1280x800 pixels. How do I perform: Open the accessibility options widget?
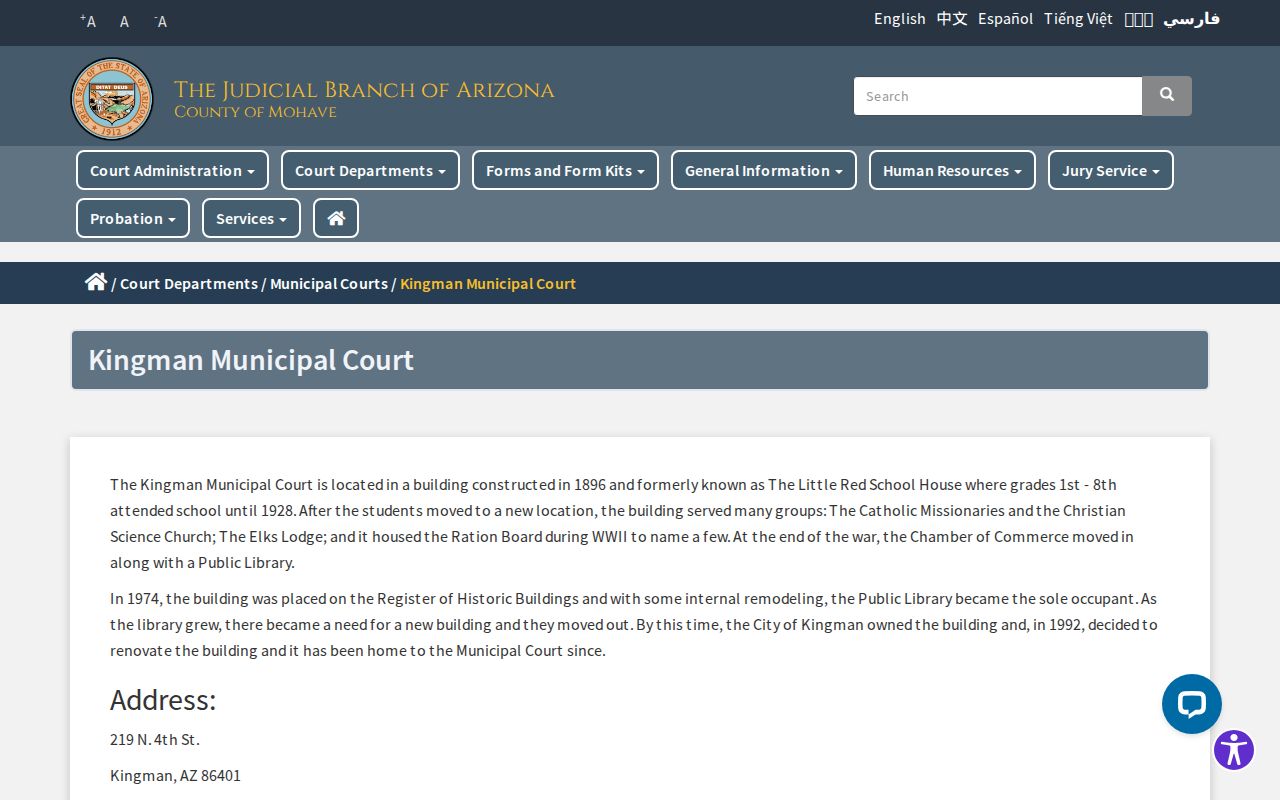point(1234,750)
